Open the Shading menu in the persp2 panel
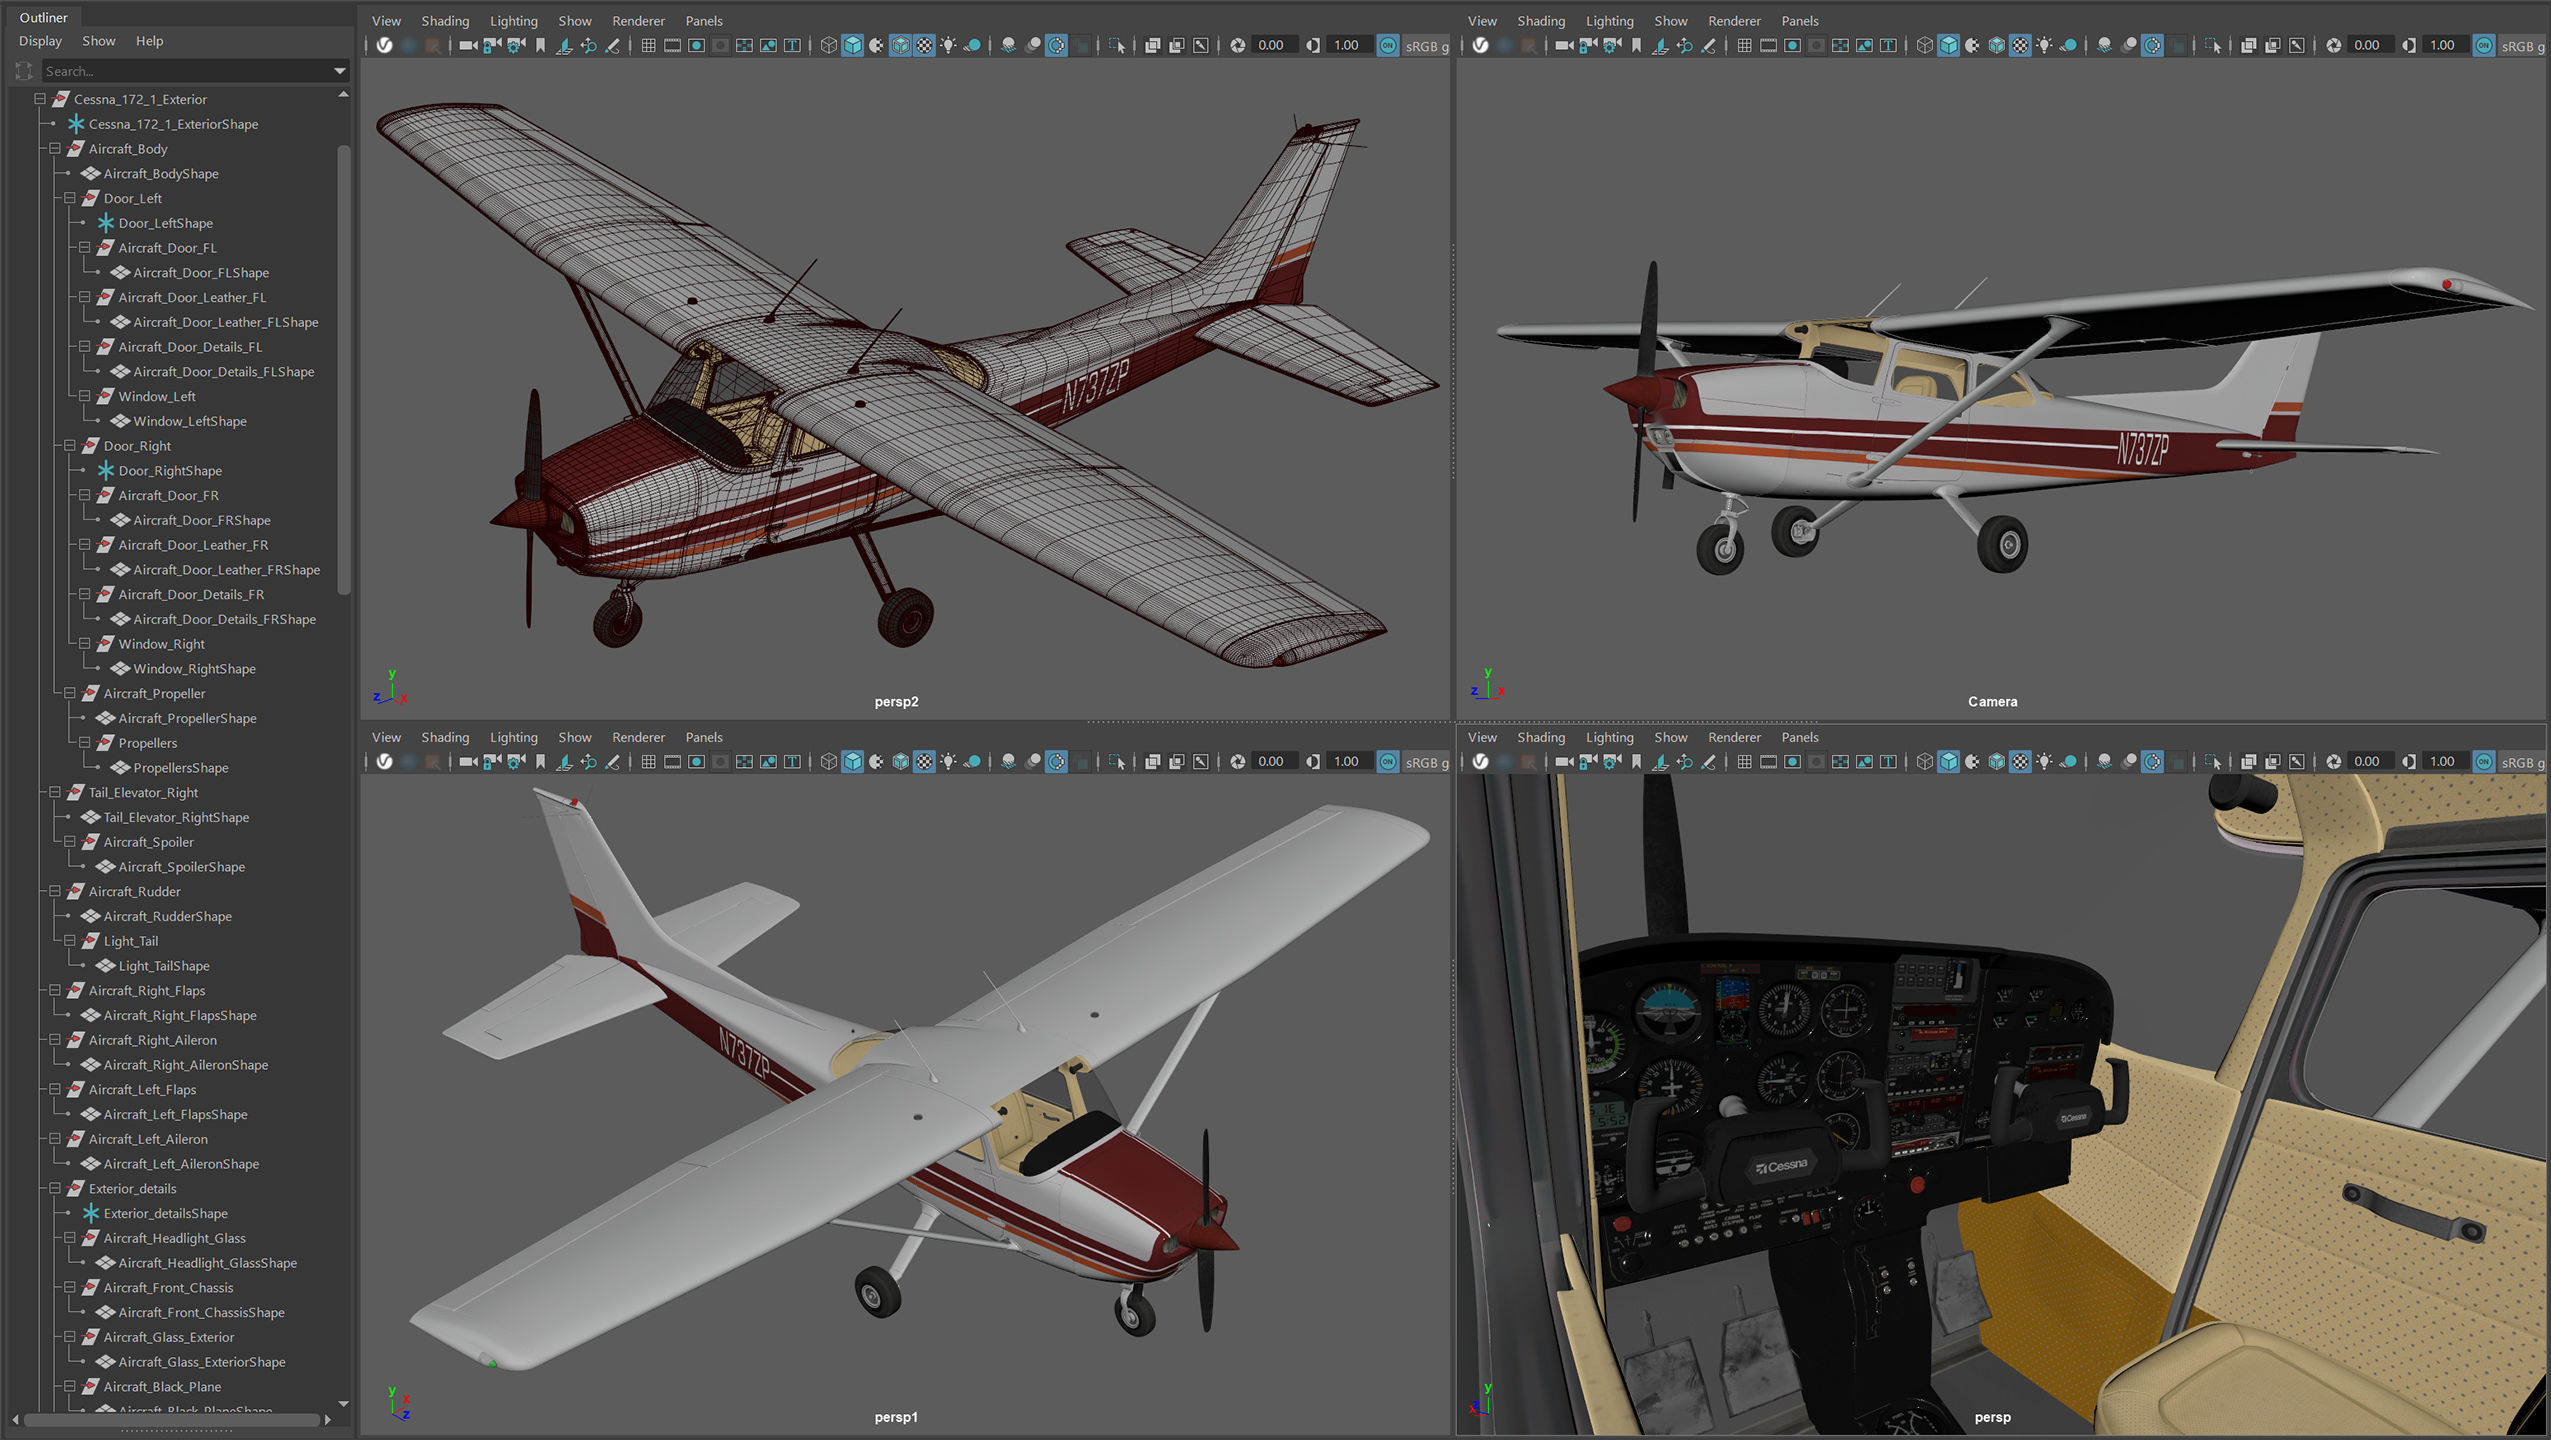 click(444, 21)
